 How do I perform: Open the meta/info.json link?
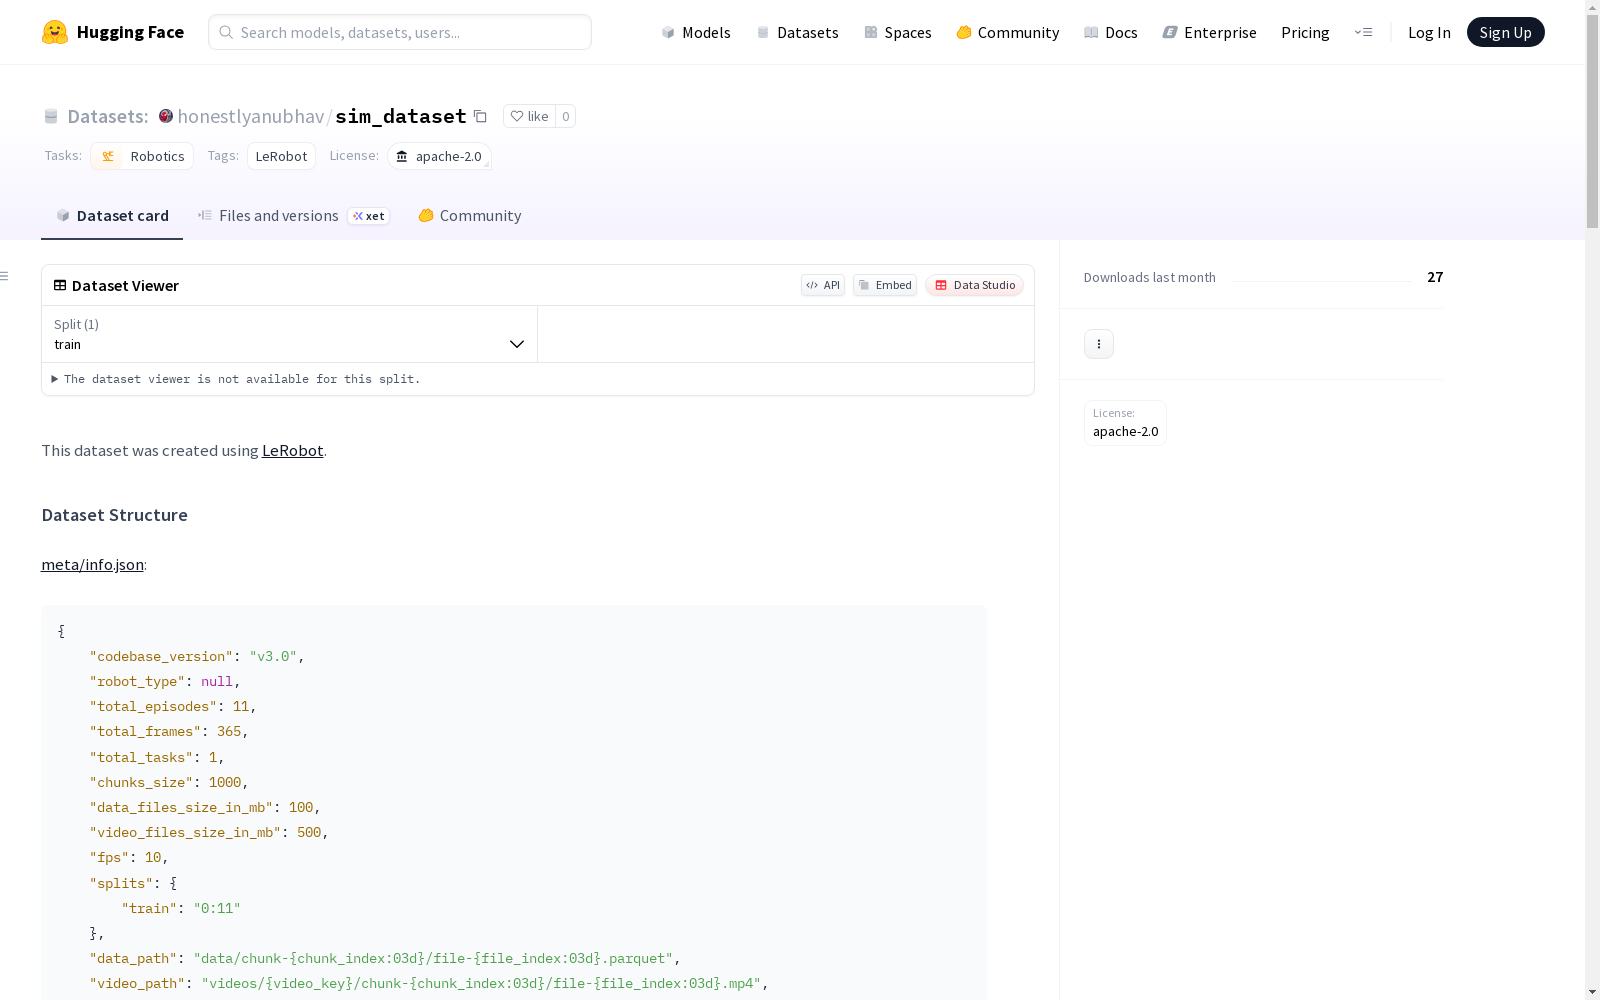[92, 564]
